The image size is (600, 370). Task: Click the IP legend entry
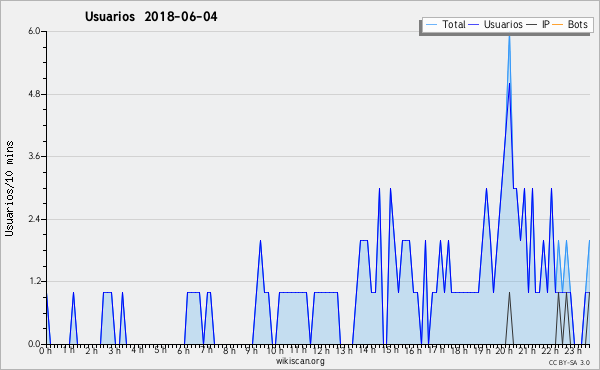[x=538, y=24]
